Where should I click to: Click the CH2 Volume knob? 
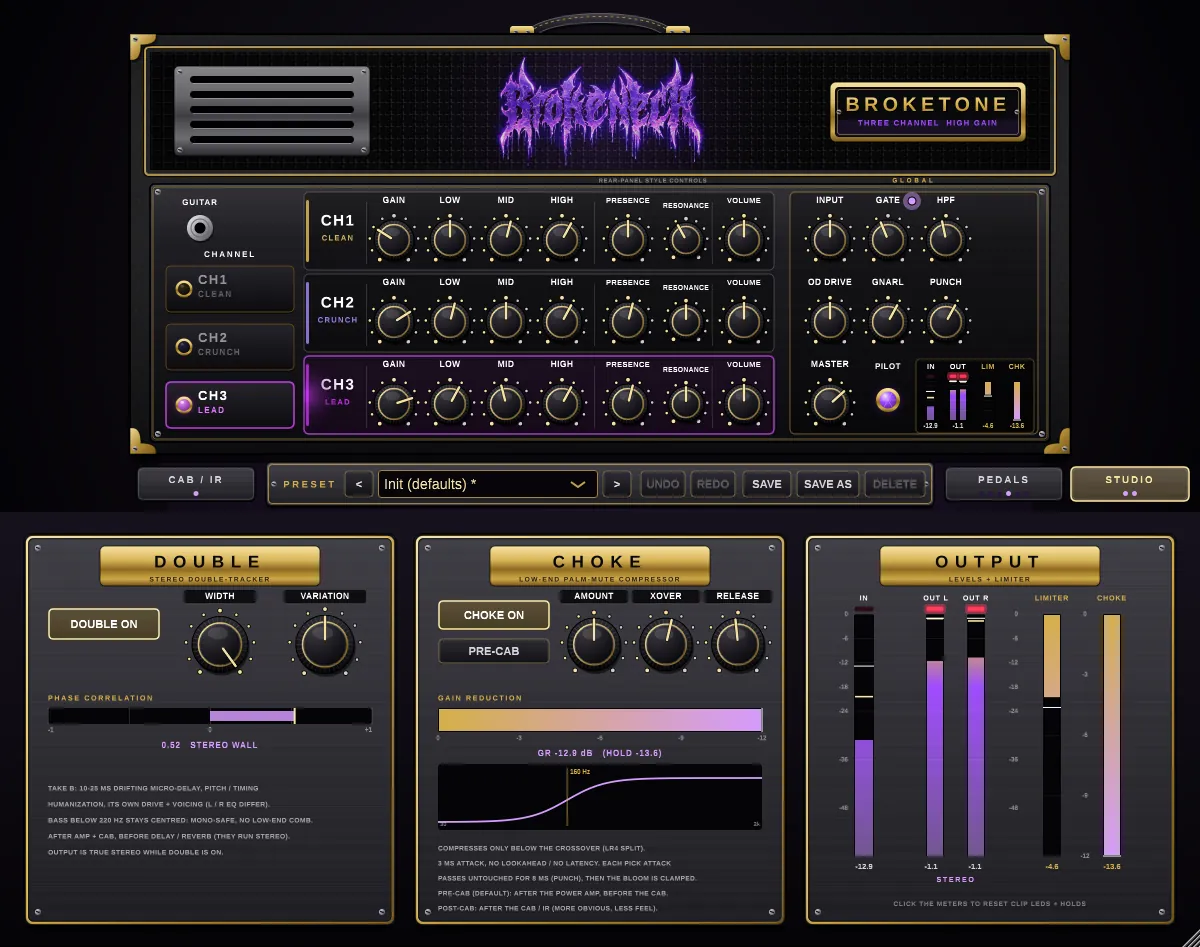coord(744,322)
